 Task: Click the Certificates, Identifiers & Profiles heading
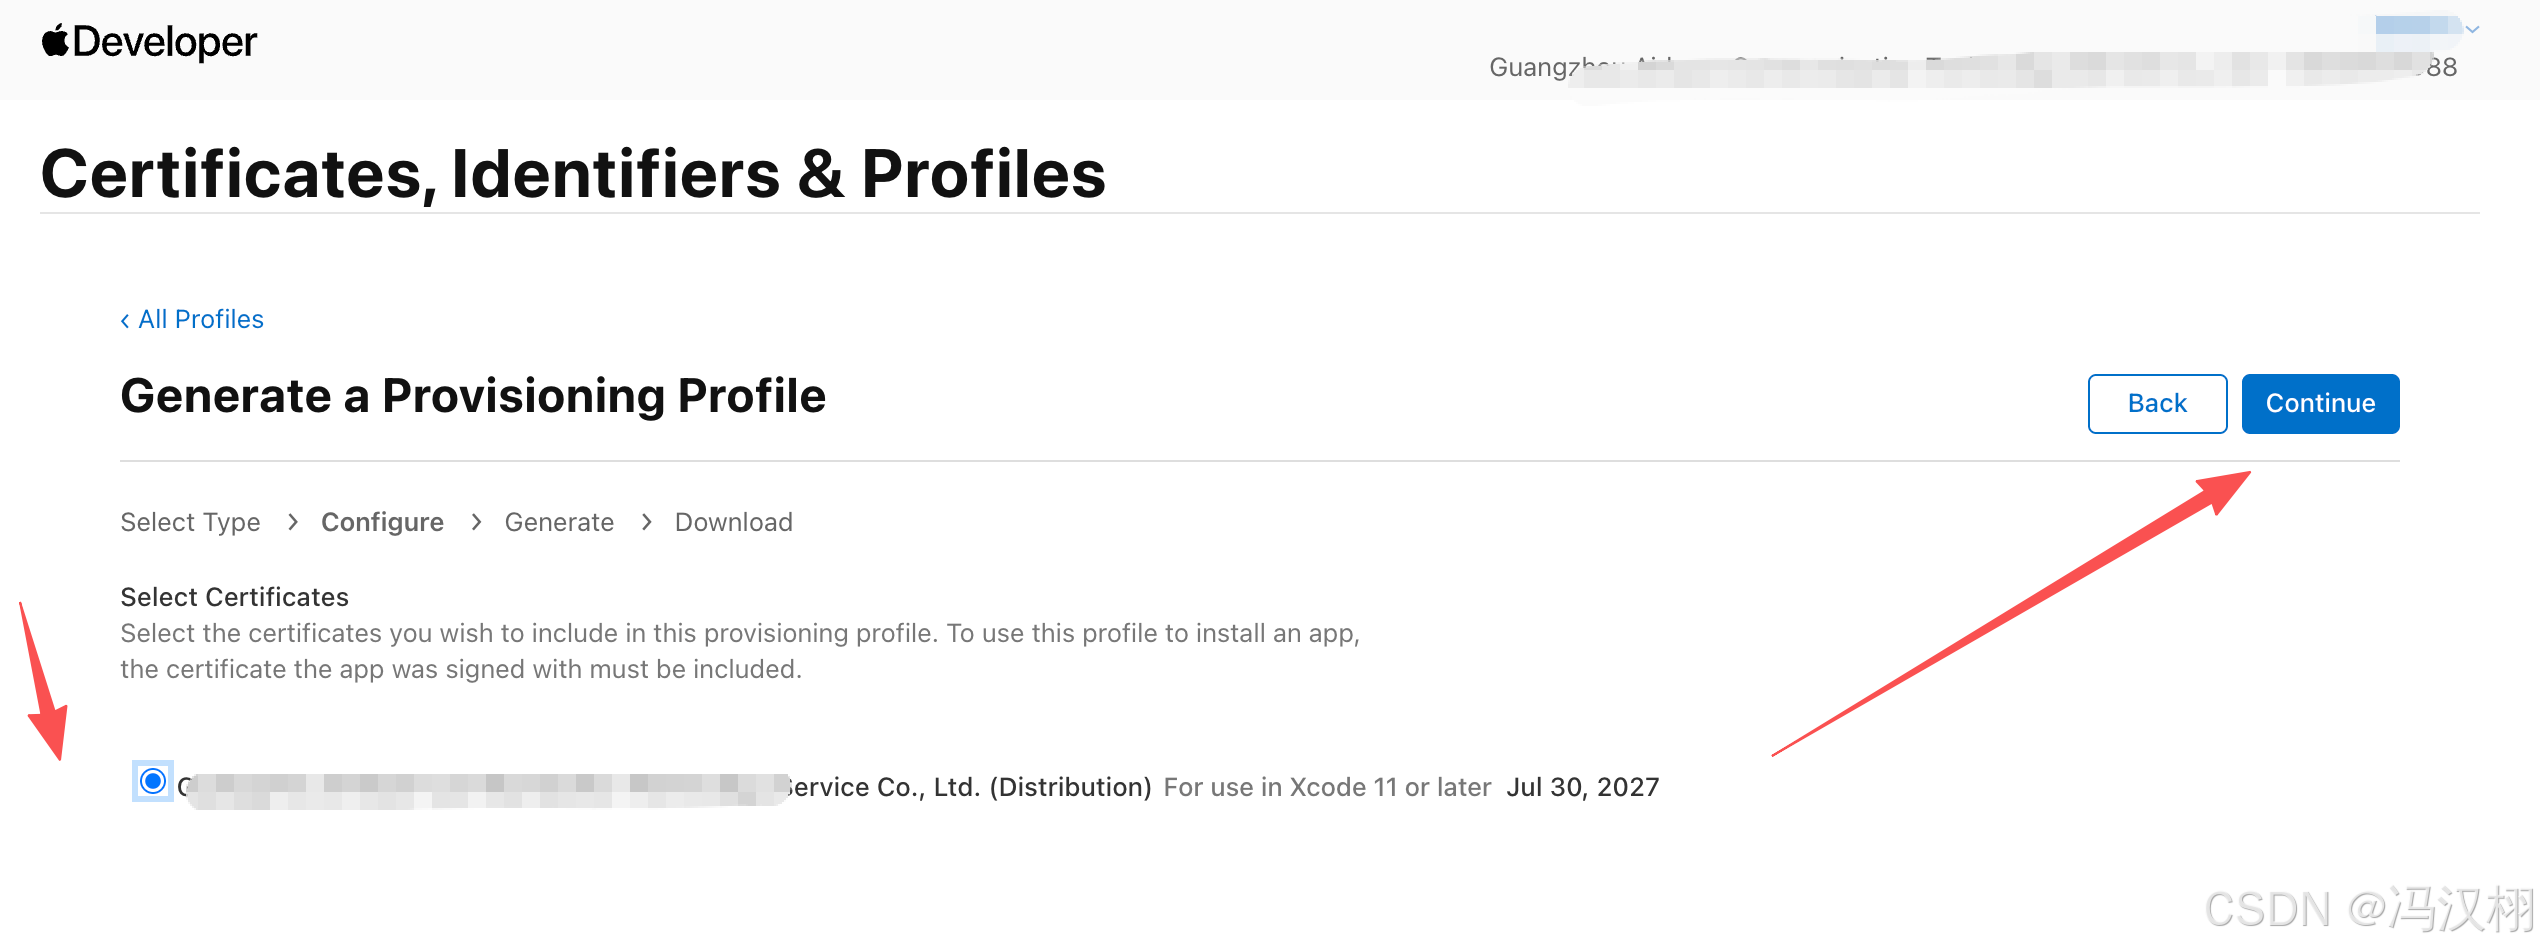[x=573, y=174]
